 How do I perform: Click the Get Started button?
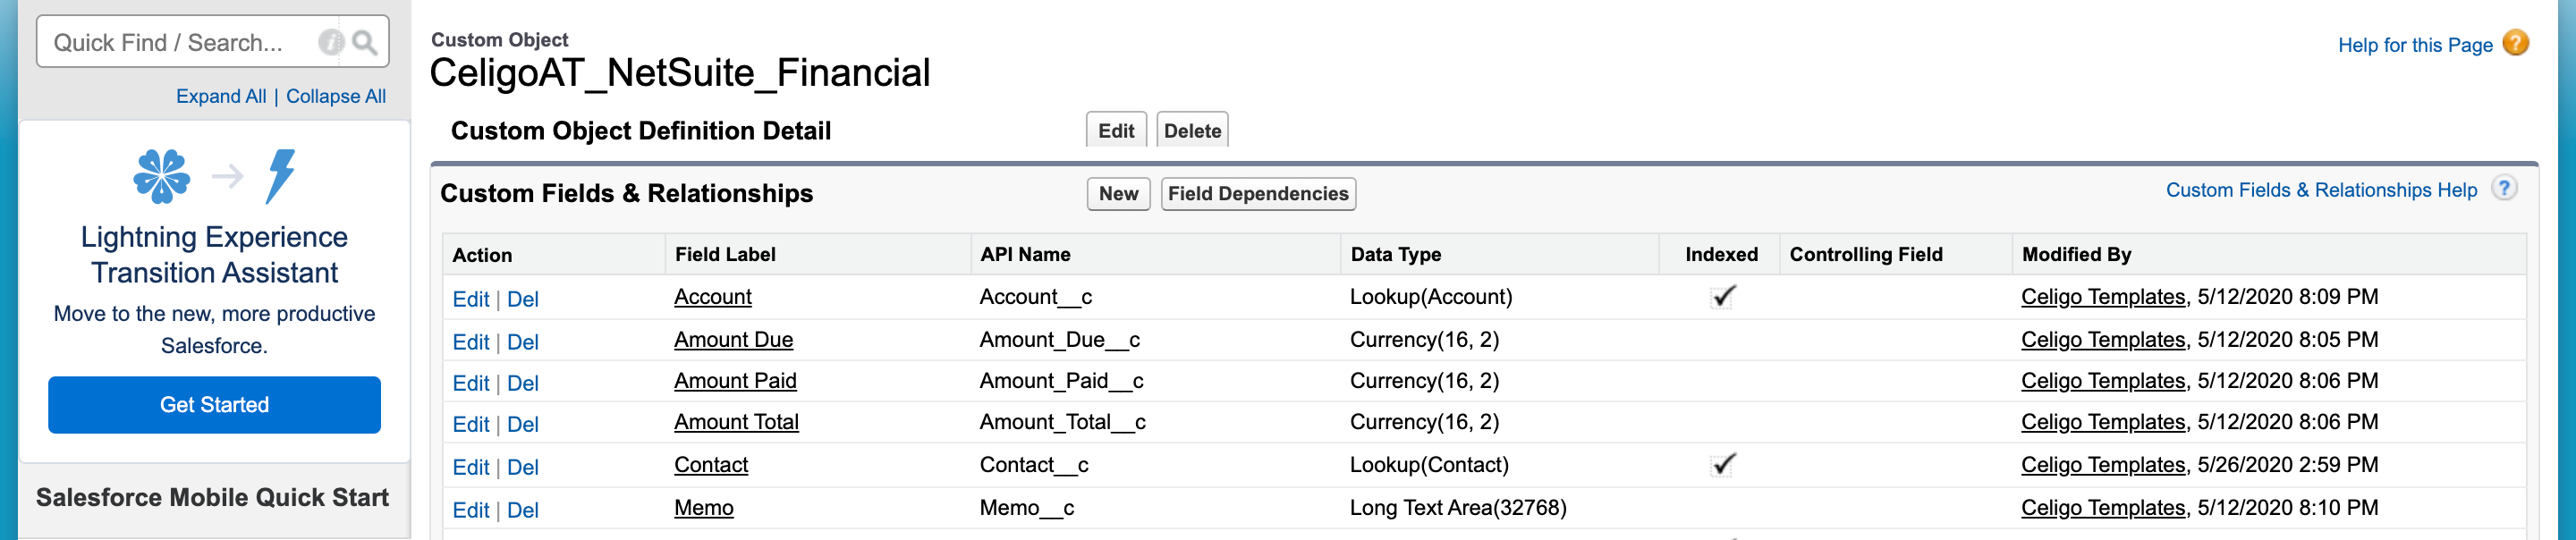[214, 404]
